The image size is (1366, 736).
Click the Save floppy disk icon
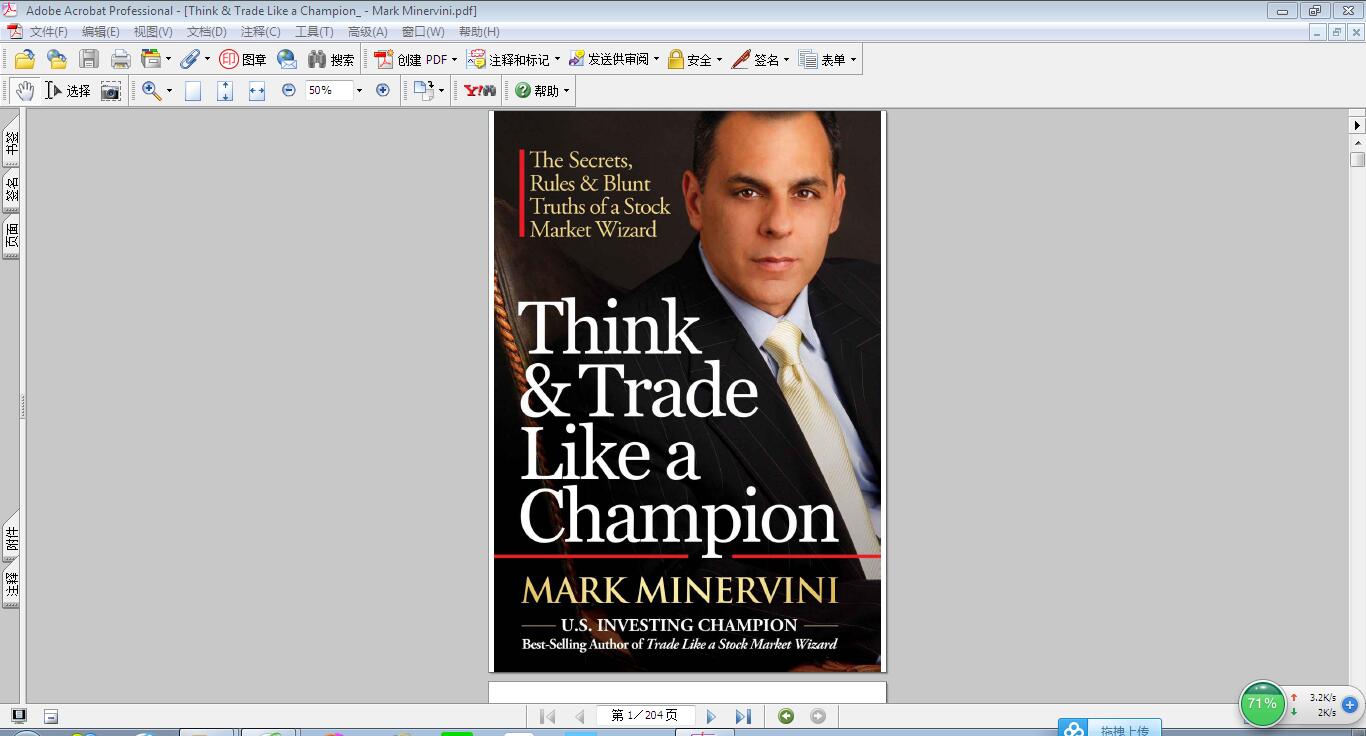pos(89,60)
